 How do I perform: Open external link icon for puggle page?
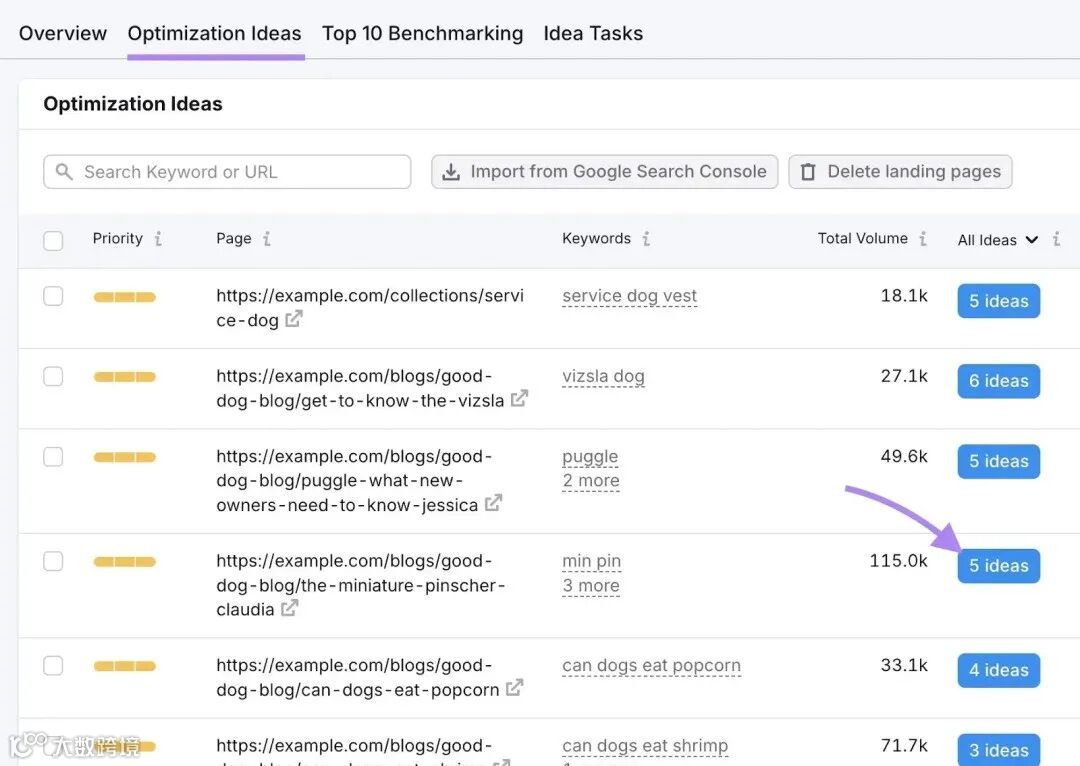[x=493, y=504]
